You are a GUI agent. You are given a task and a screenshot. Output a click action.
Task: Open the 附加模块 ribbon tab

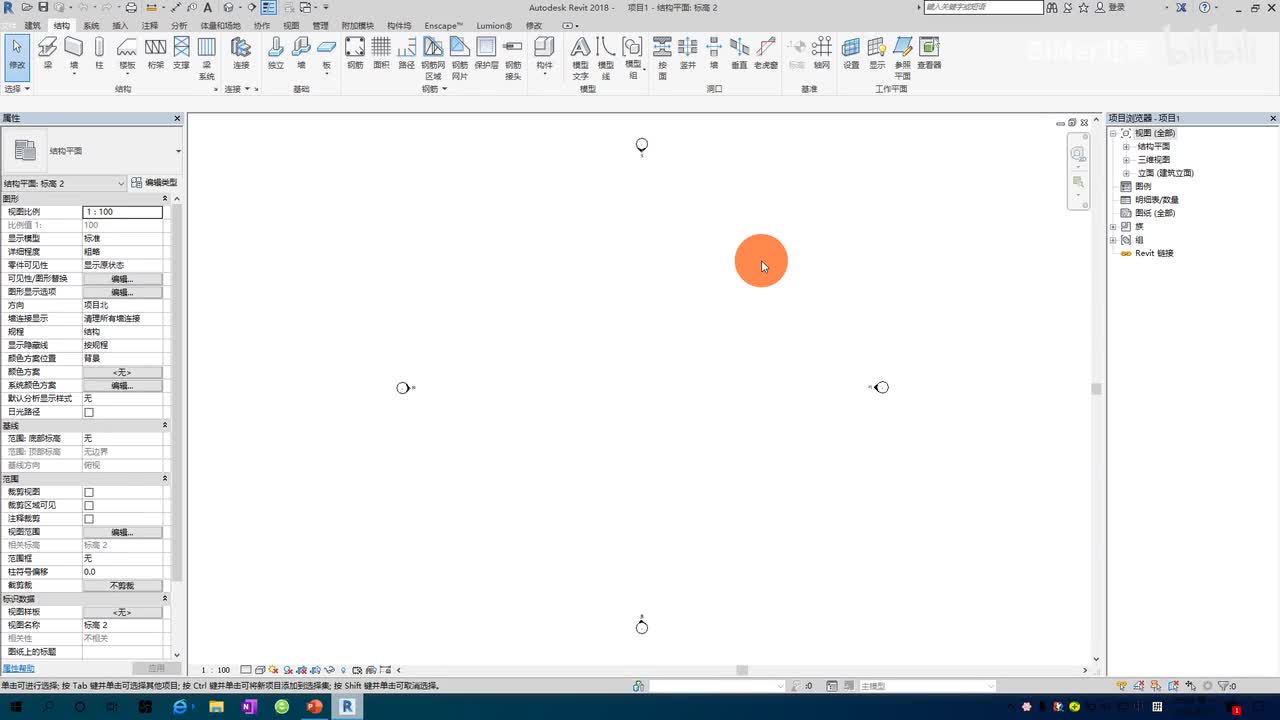pyautogui.click(x=358, y=25)
